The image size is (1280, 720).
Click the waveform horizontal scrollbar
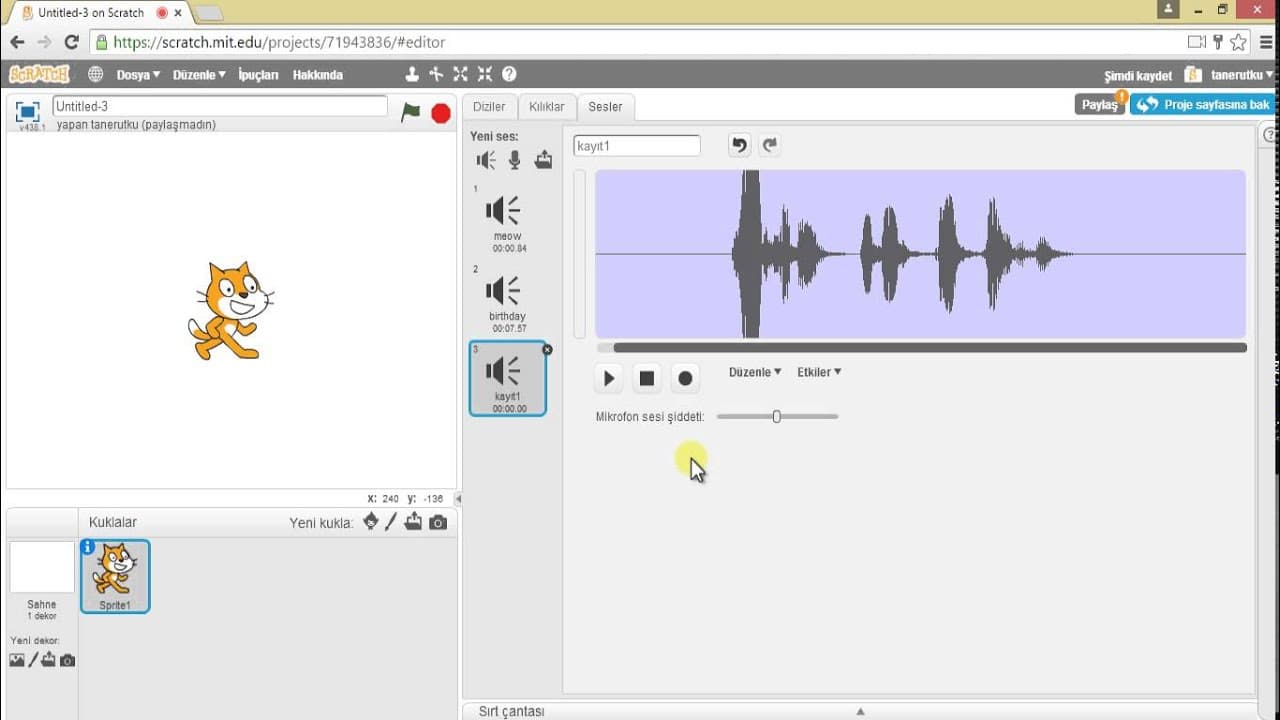point(930,348)
